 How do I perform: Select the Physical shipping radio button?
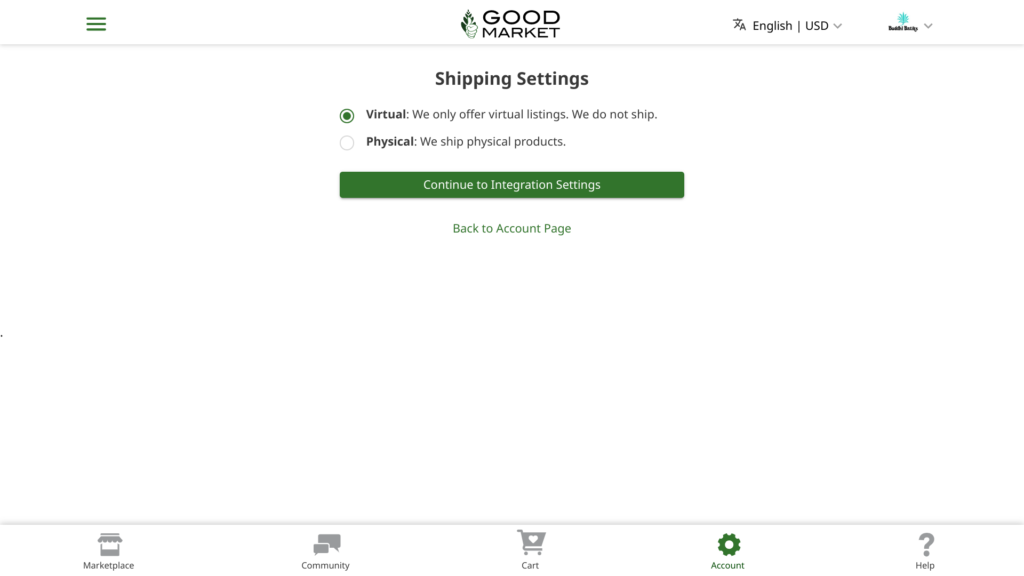click(x=347, y=142)
